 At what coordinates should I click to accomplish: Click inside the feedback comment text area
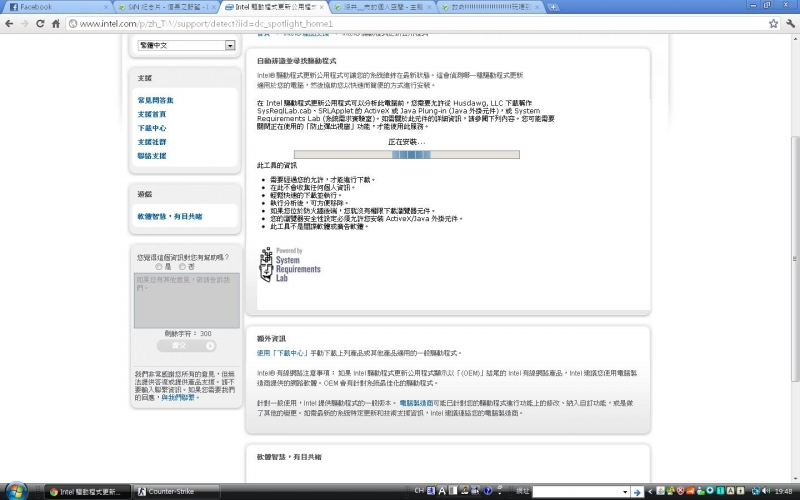187,300
